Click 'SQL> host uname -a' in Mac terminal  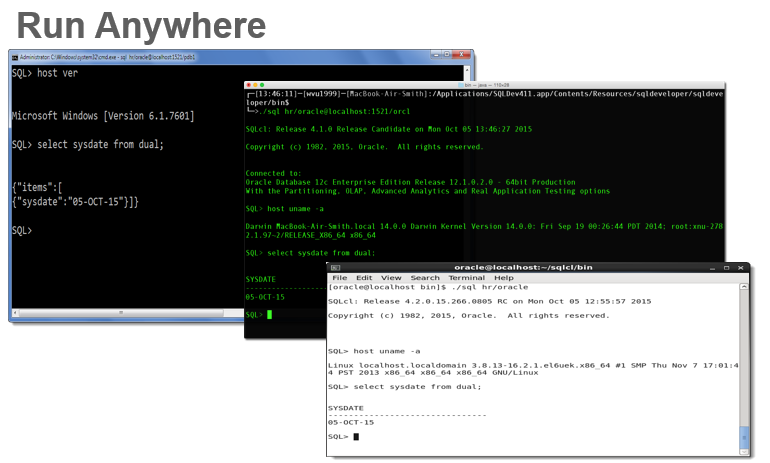(285, 209)
